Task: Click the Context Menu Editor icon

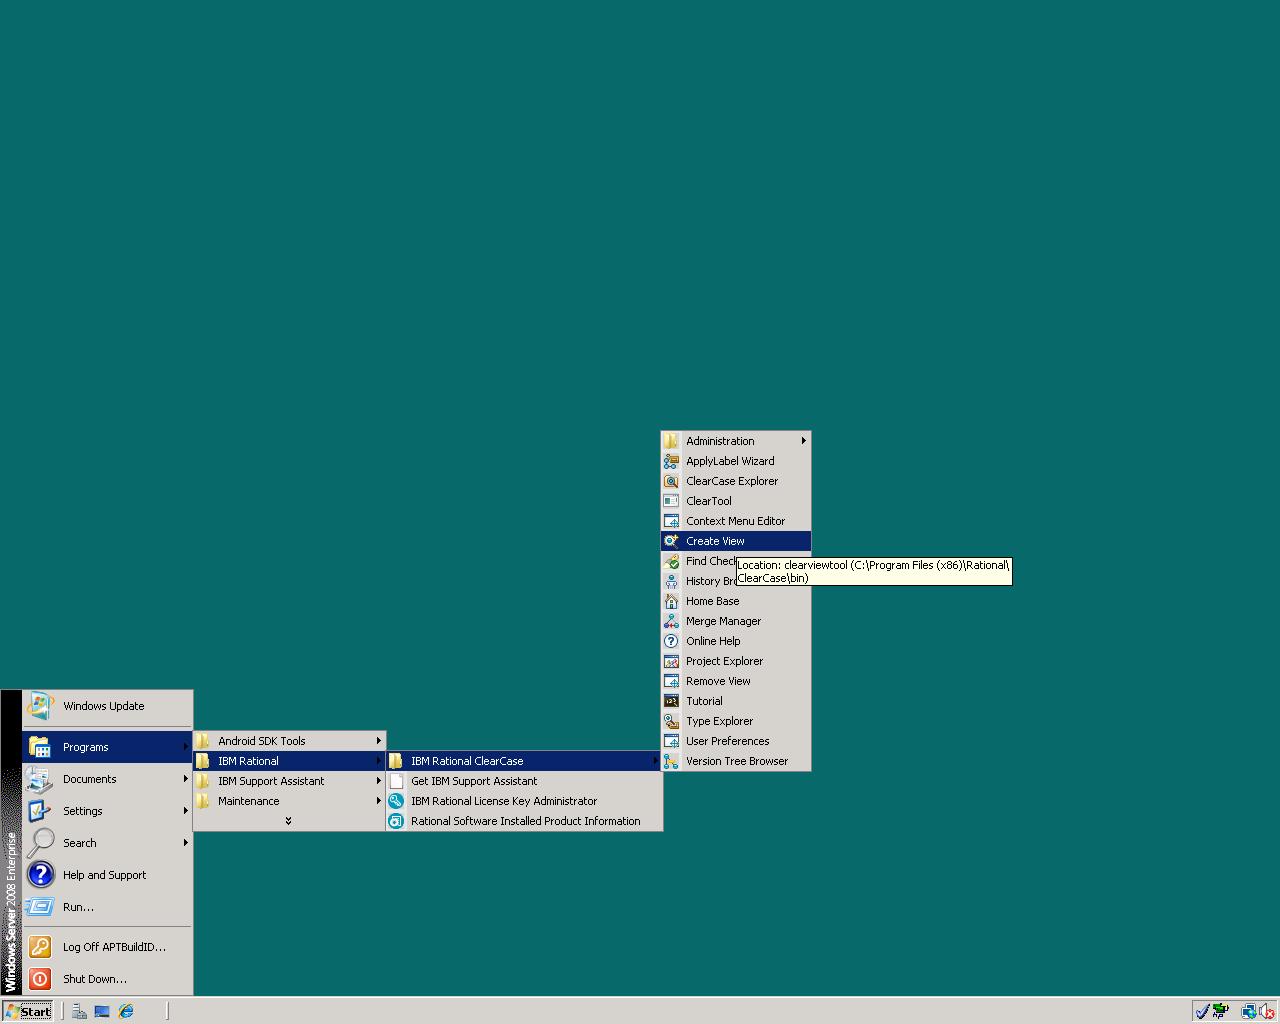Action: click(671, 521)
